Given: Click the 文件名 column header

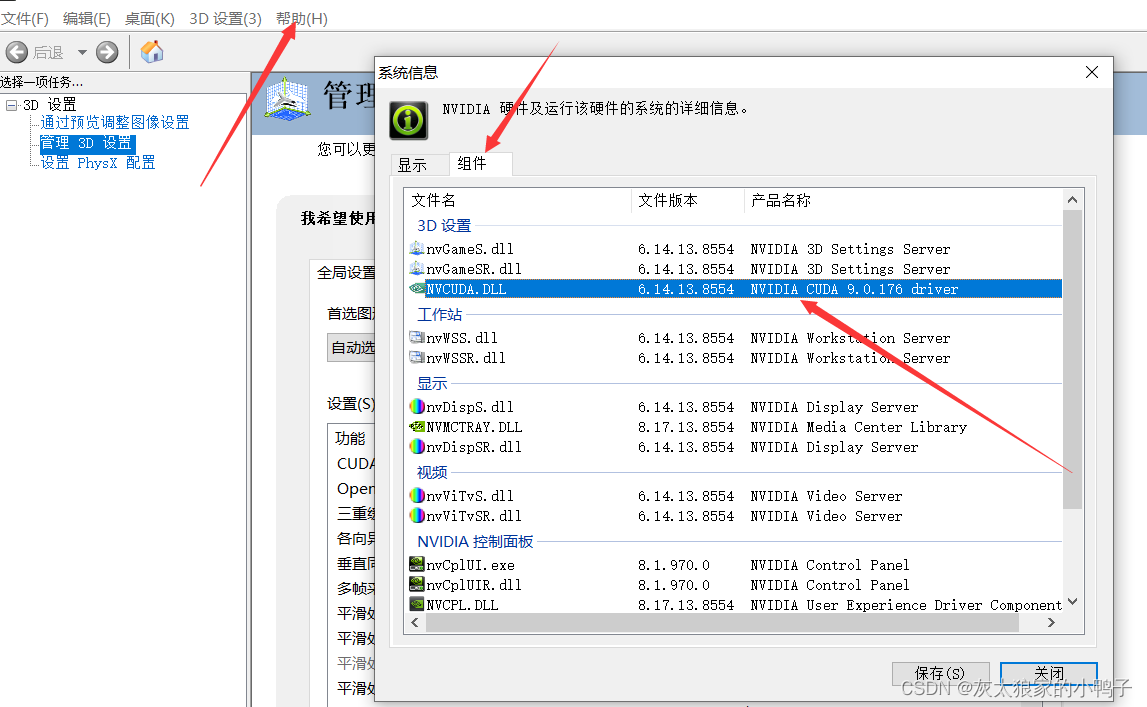Looking at the screenshot, I should (518, 200).
